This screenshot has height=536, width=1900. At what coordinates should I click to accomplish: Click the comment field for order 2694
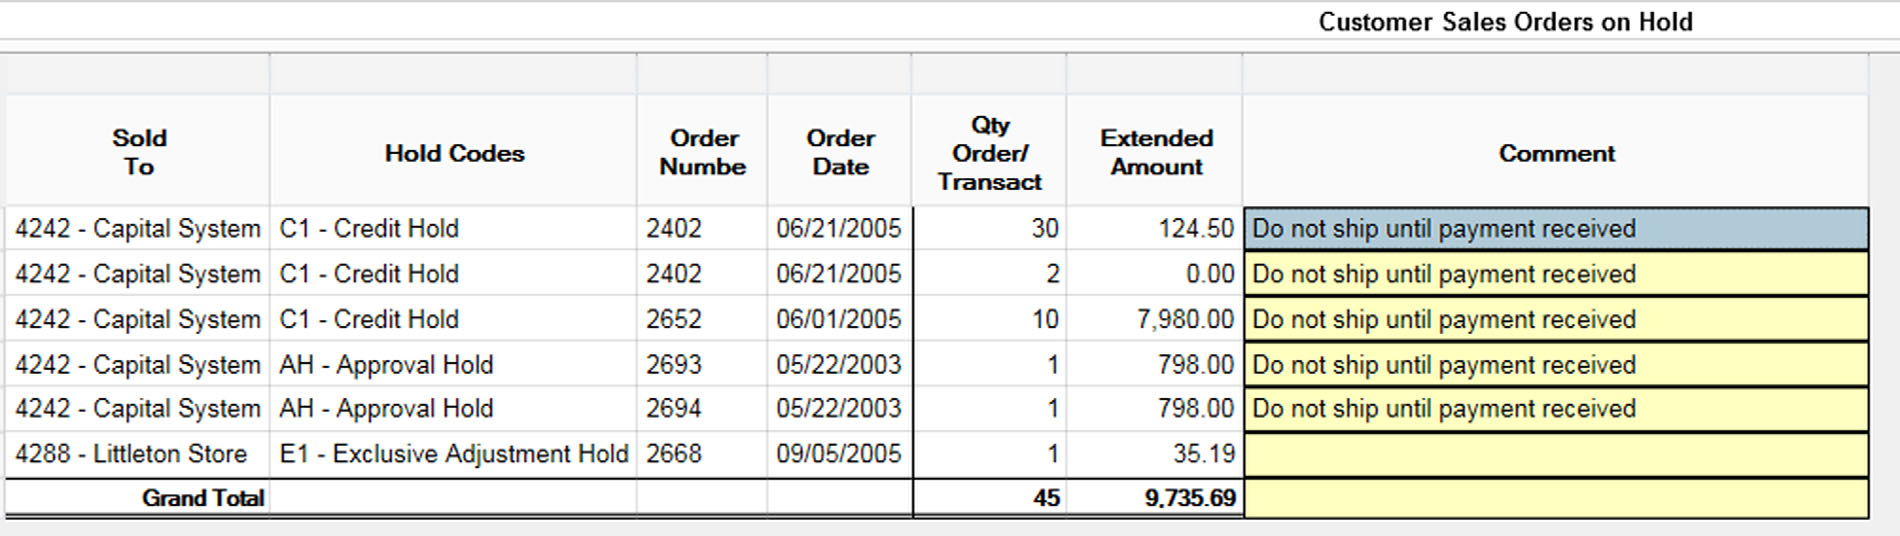1555,409
